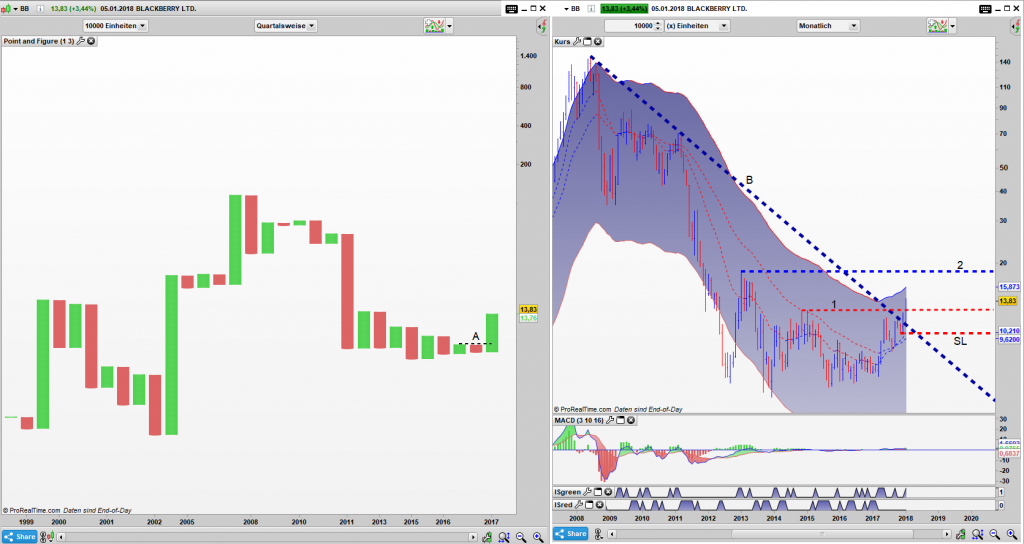This screenshot has height=544, width=1024.
Task: Open the on-screen keyboard icon in right window
Action: pos(985,8)
